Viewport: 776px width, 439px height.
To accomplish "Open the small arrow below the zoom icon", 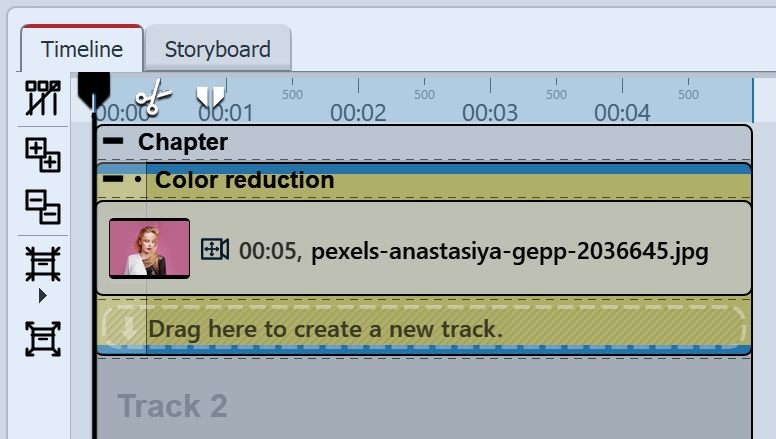I will tap(42, 296).
